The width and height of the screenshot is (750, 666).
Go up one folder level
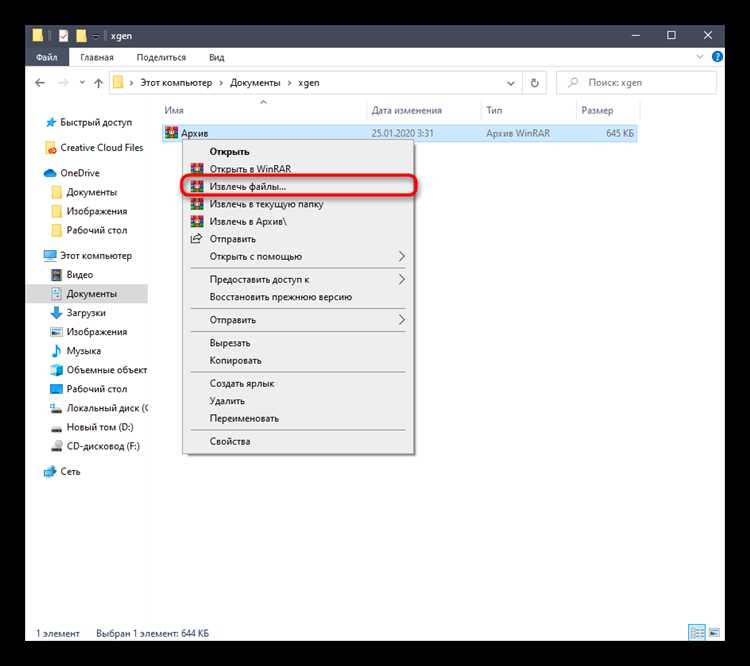click(99, 83)
